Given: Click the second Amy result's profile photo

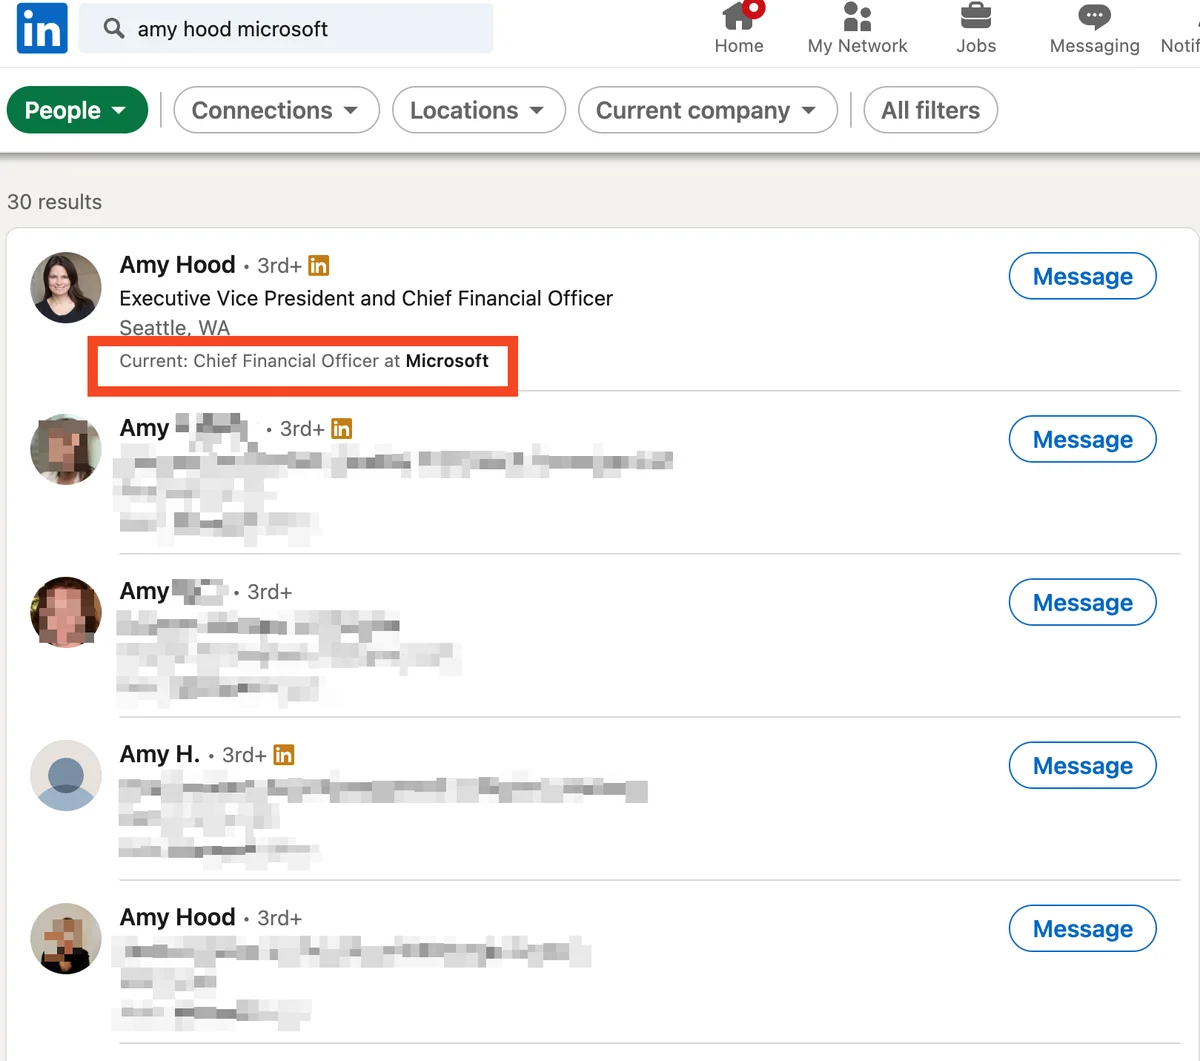Looking at the screenshot, I should 66,450.
